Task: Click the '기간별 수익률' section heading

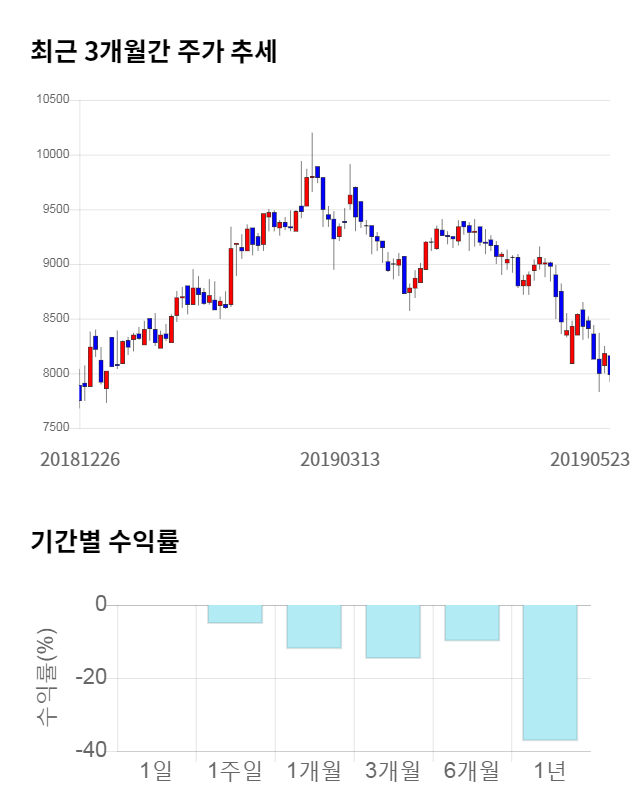Action: pyautogui.click(x=104, y=542)
